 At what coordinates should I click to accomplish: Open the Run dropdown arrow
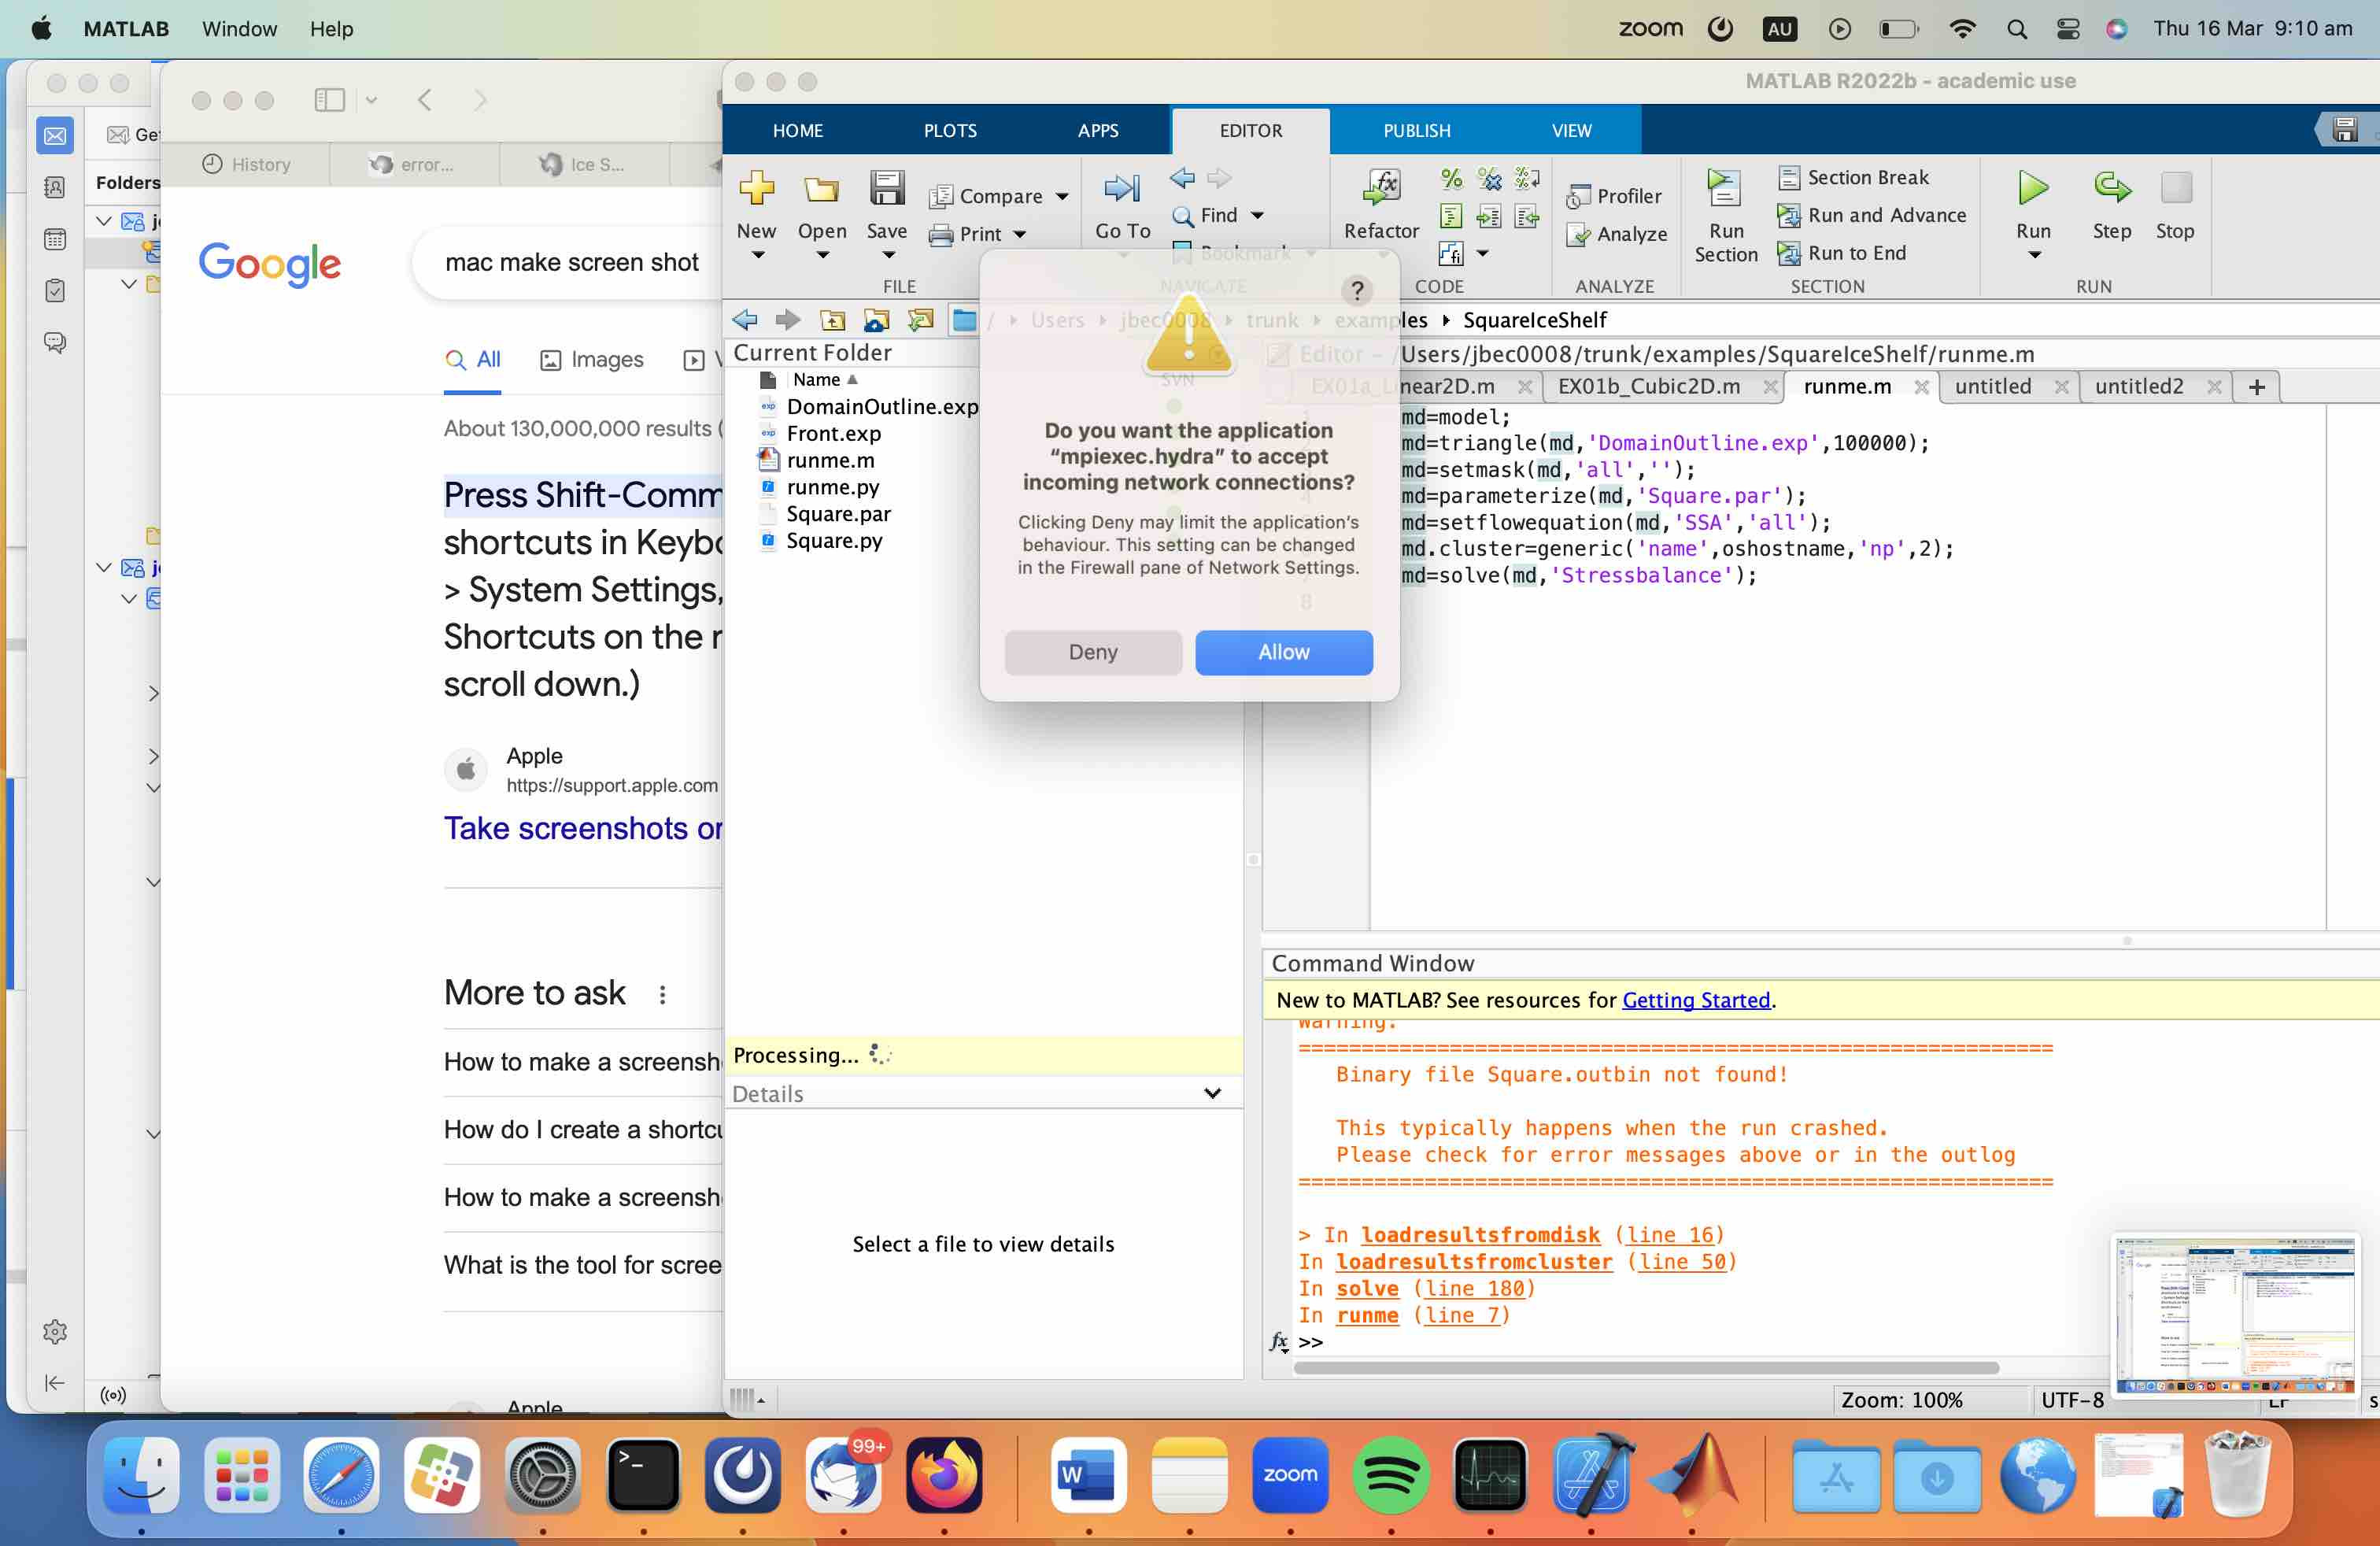[2034, 255]
